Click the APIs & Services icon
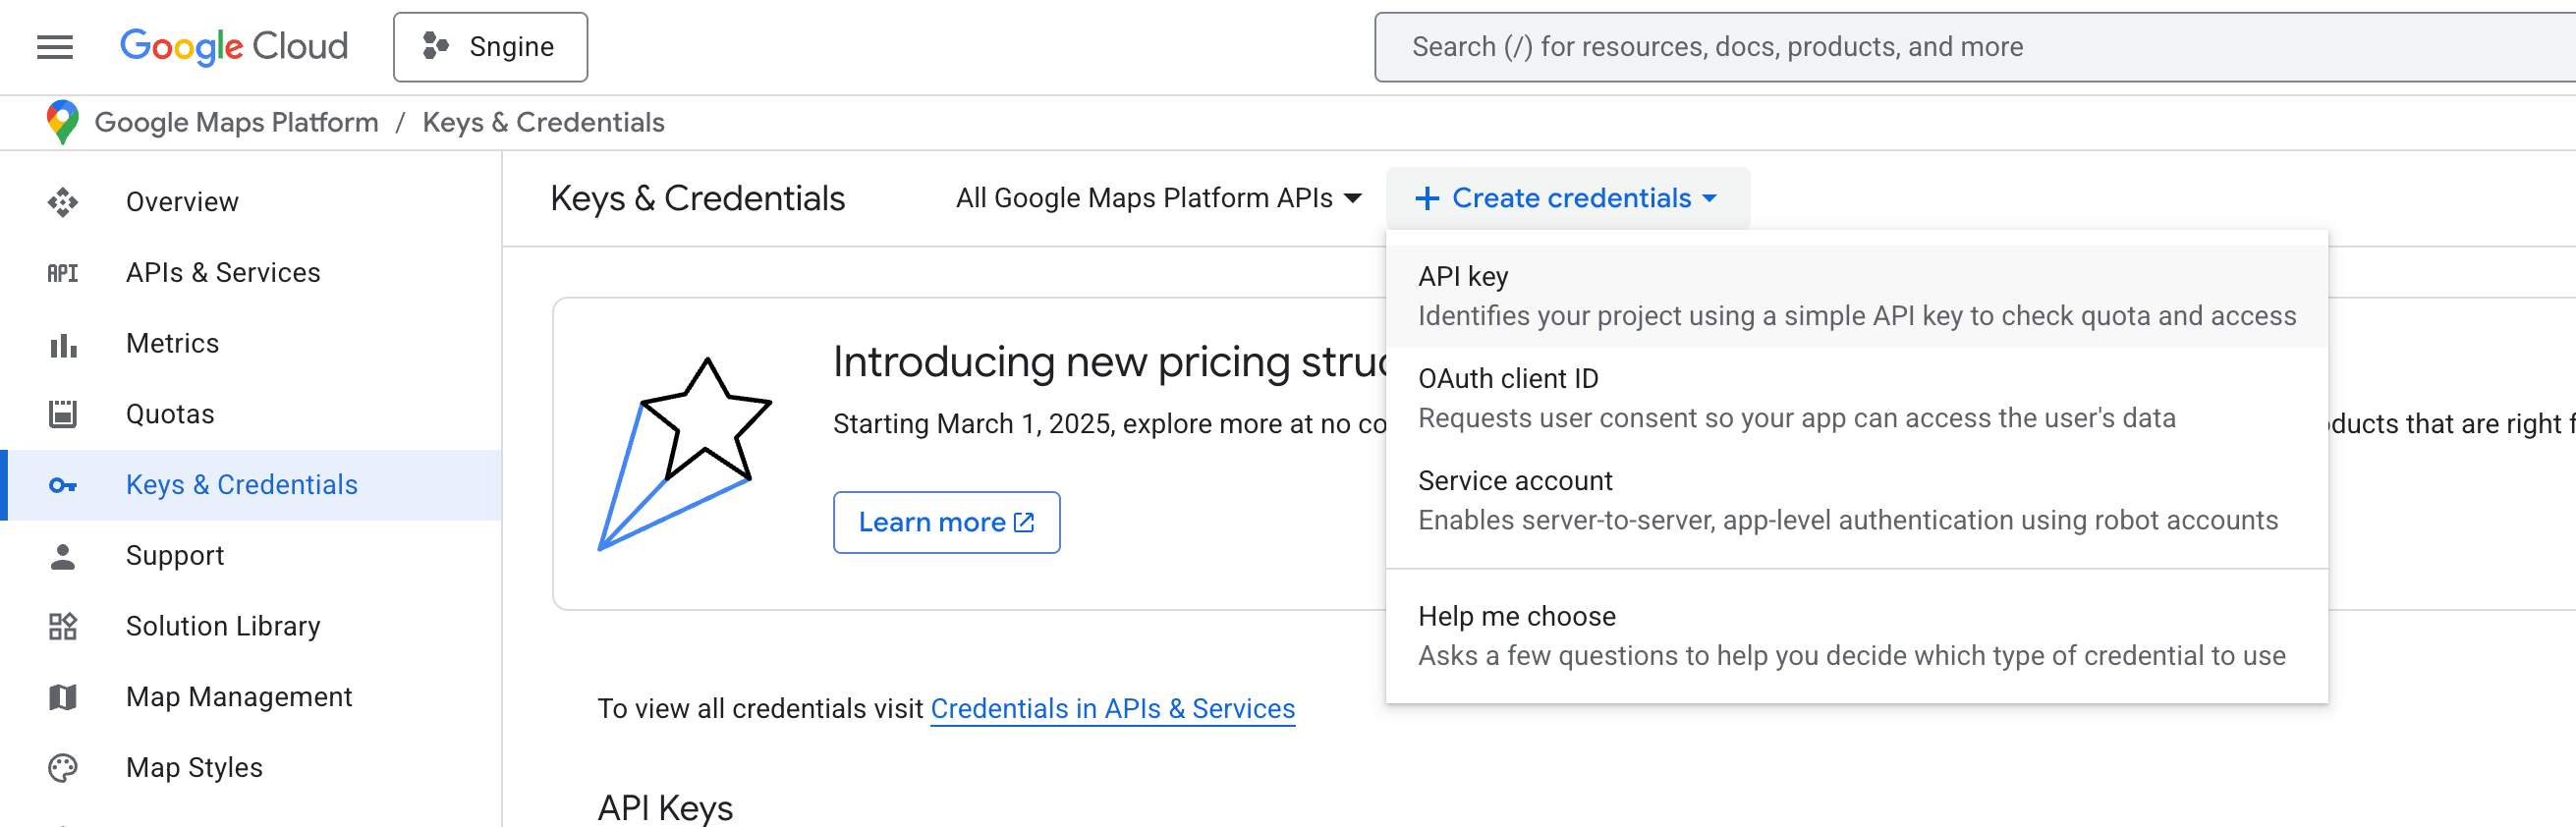The image size is (2576, 827). click(62, 273)
